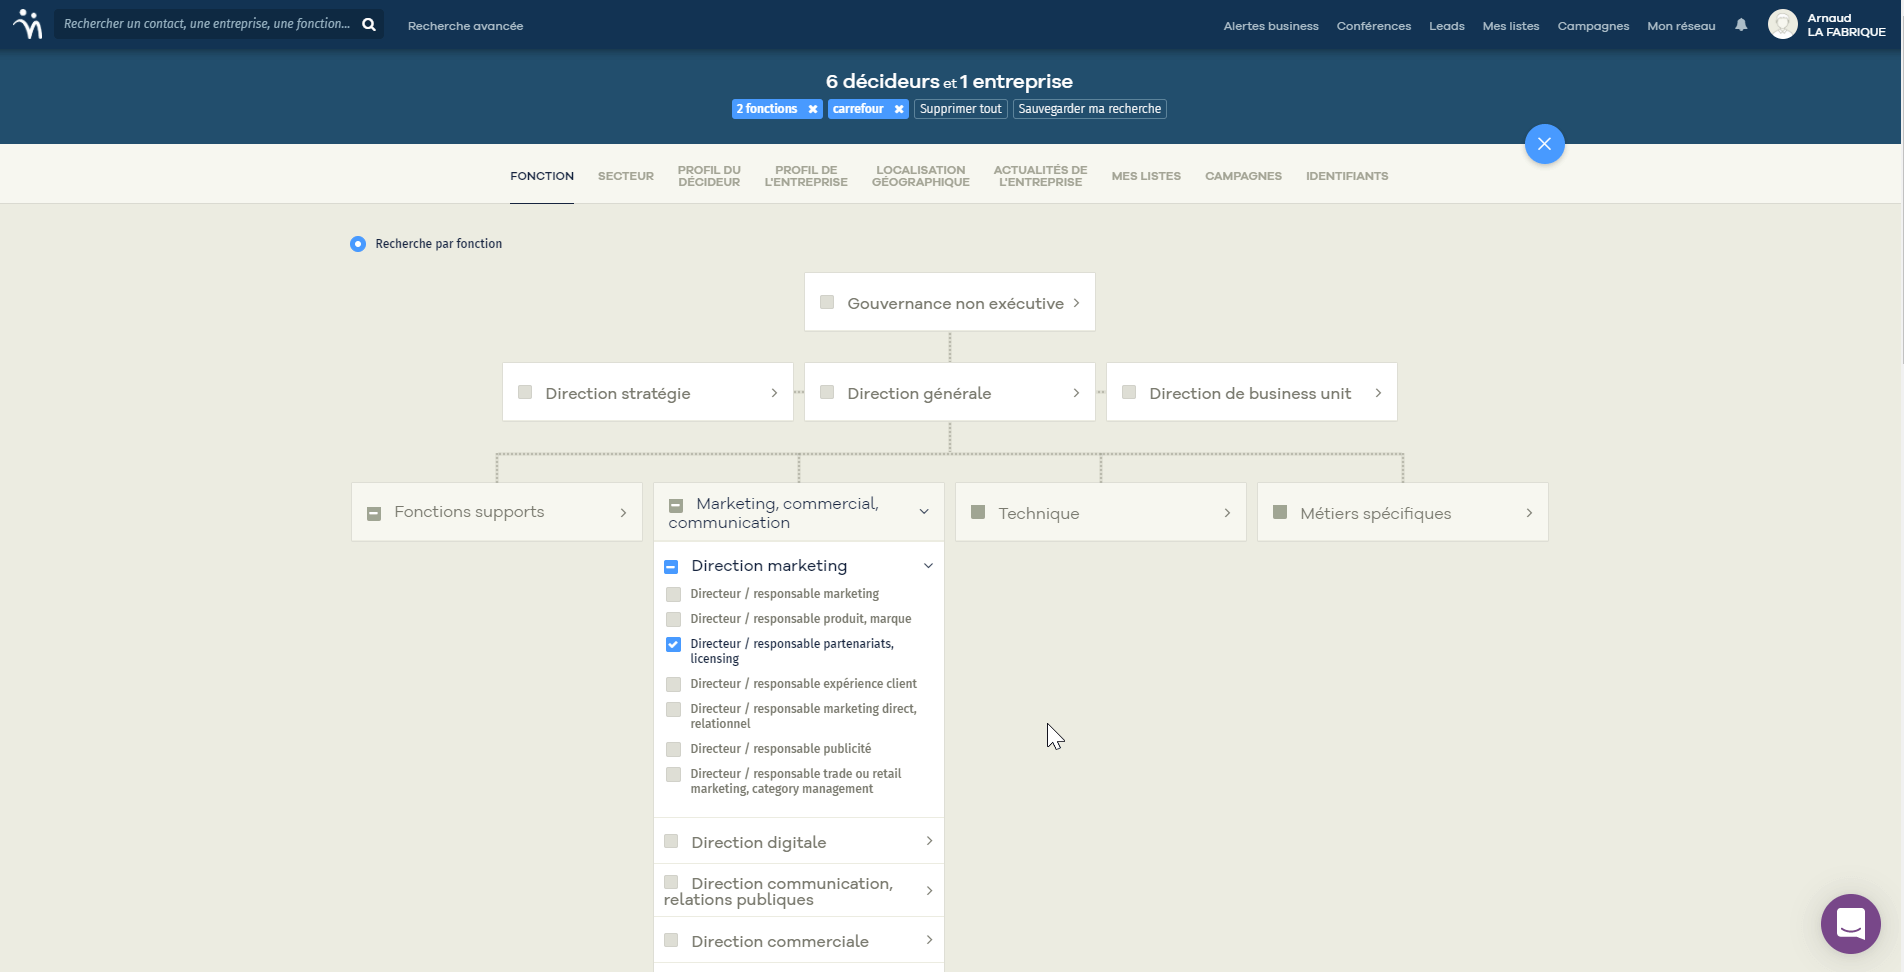Close the search filter panel

click(x=1544, y=144)
